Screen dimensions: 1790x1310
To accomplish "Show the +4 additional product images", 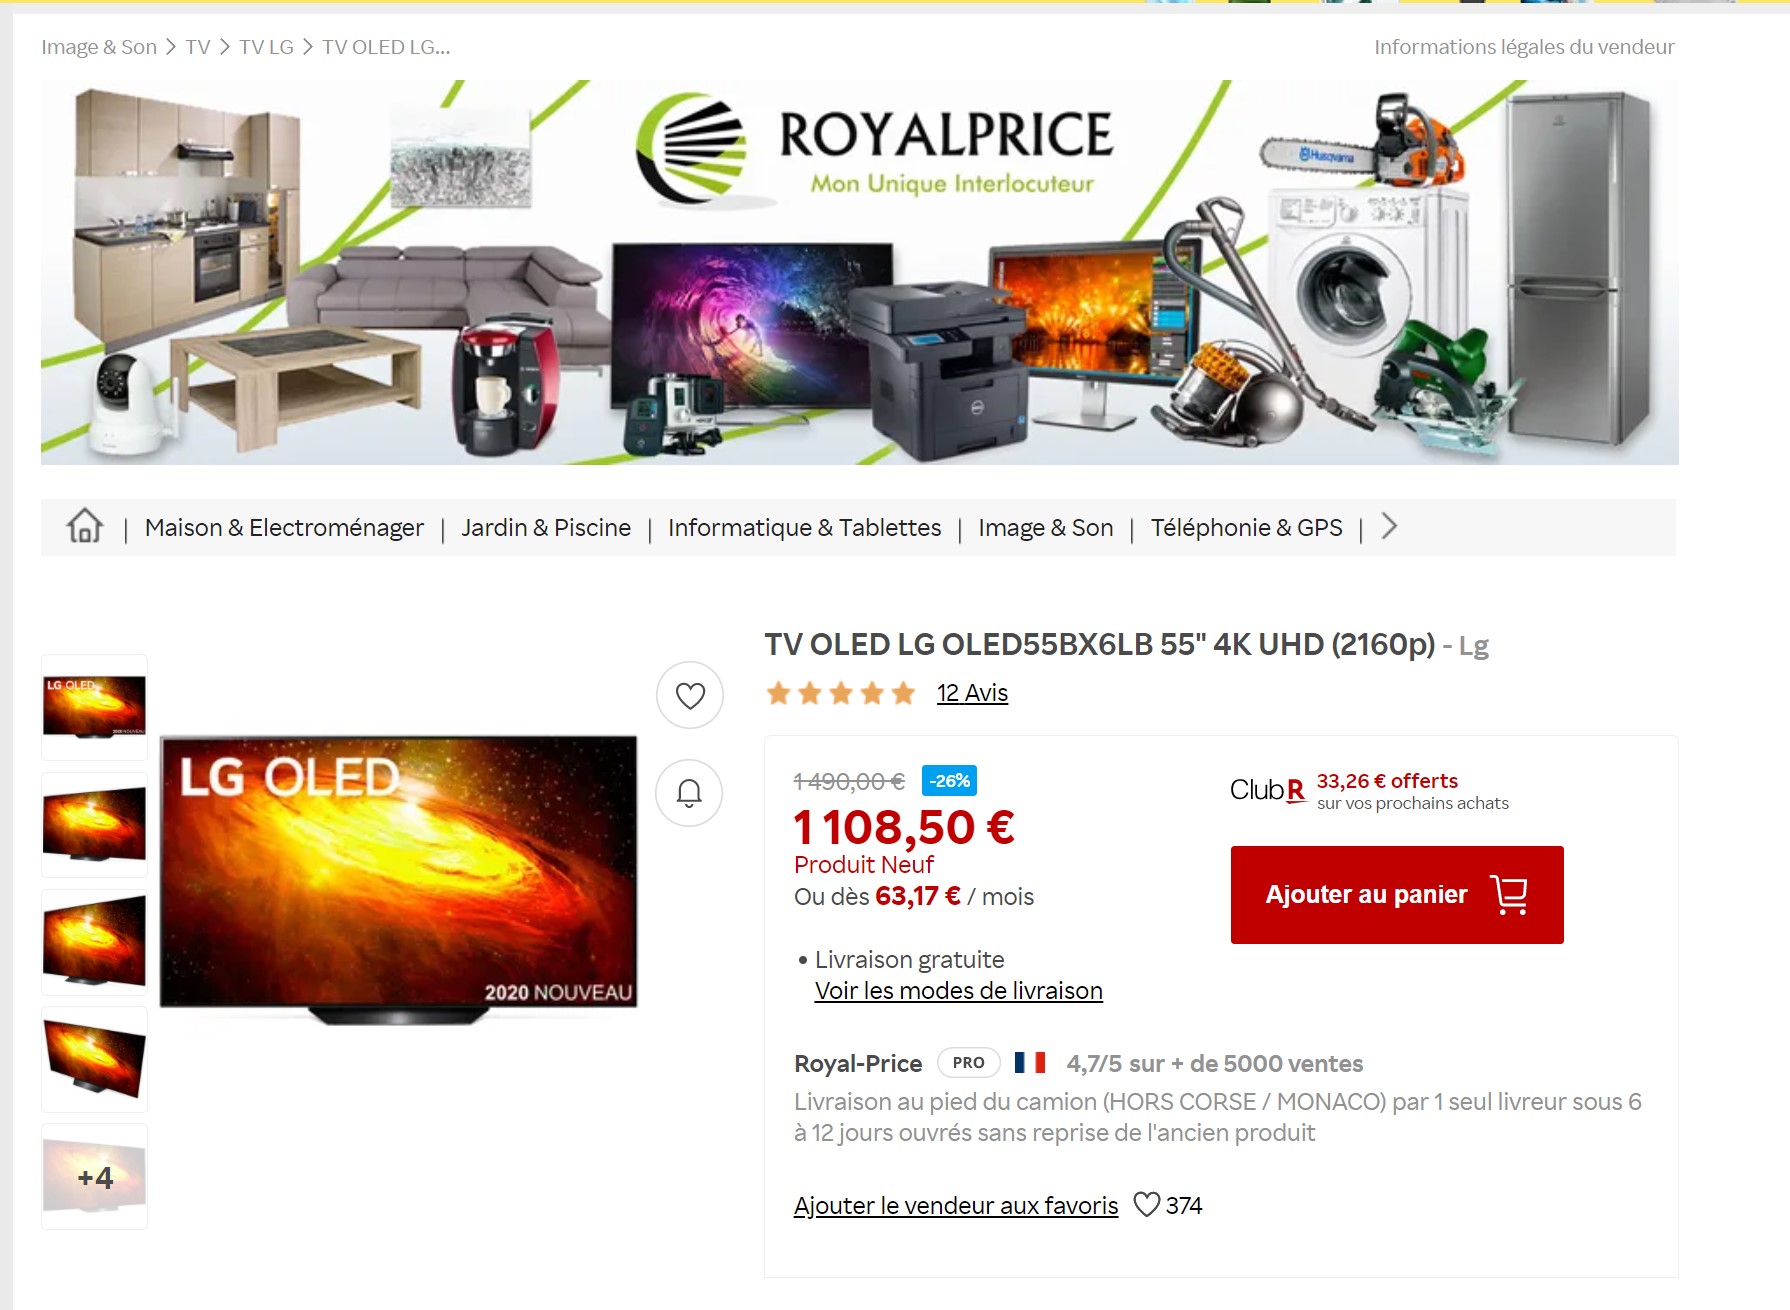I will 94,1177.
